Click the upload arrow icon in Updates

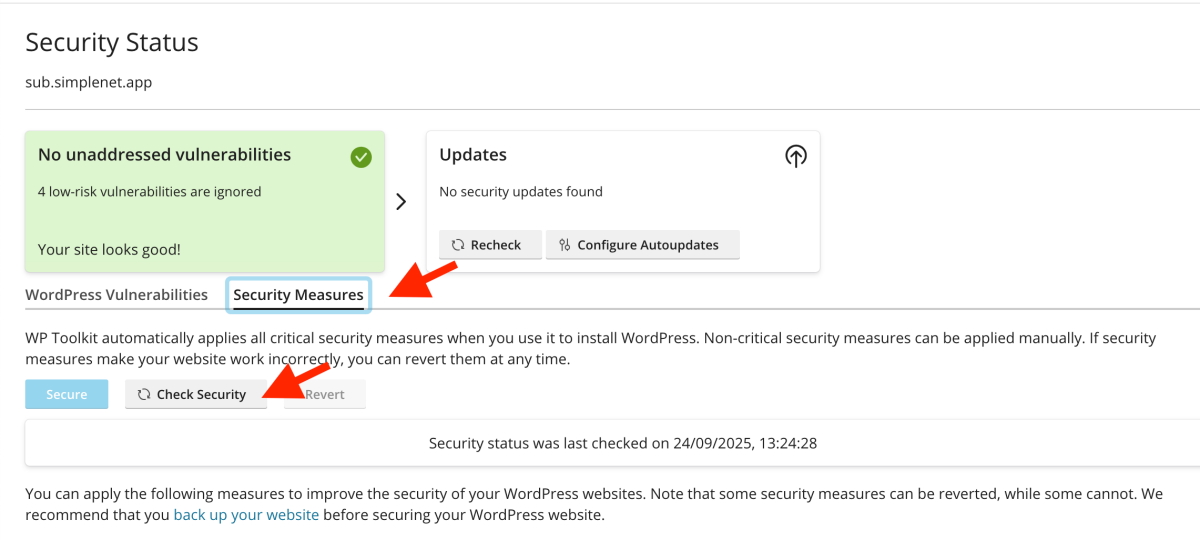tap(795, 156)
